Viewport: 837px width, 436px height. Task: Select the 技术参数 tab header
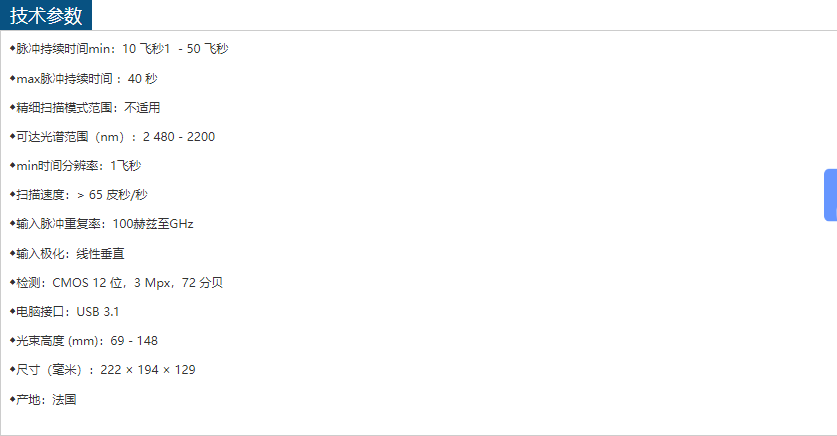tap(46, 15)
